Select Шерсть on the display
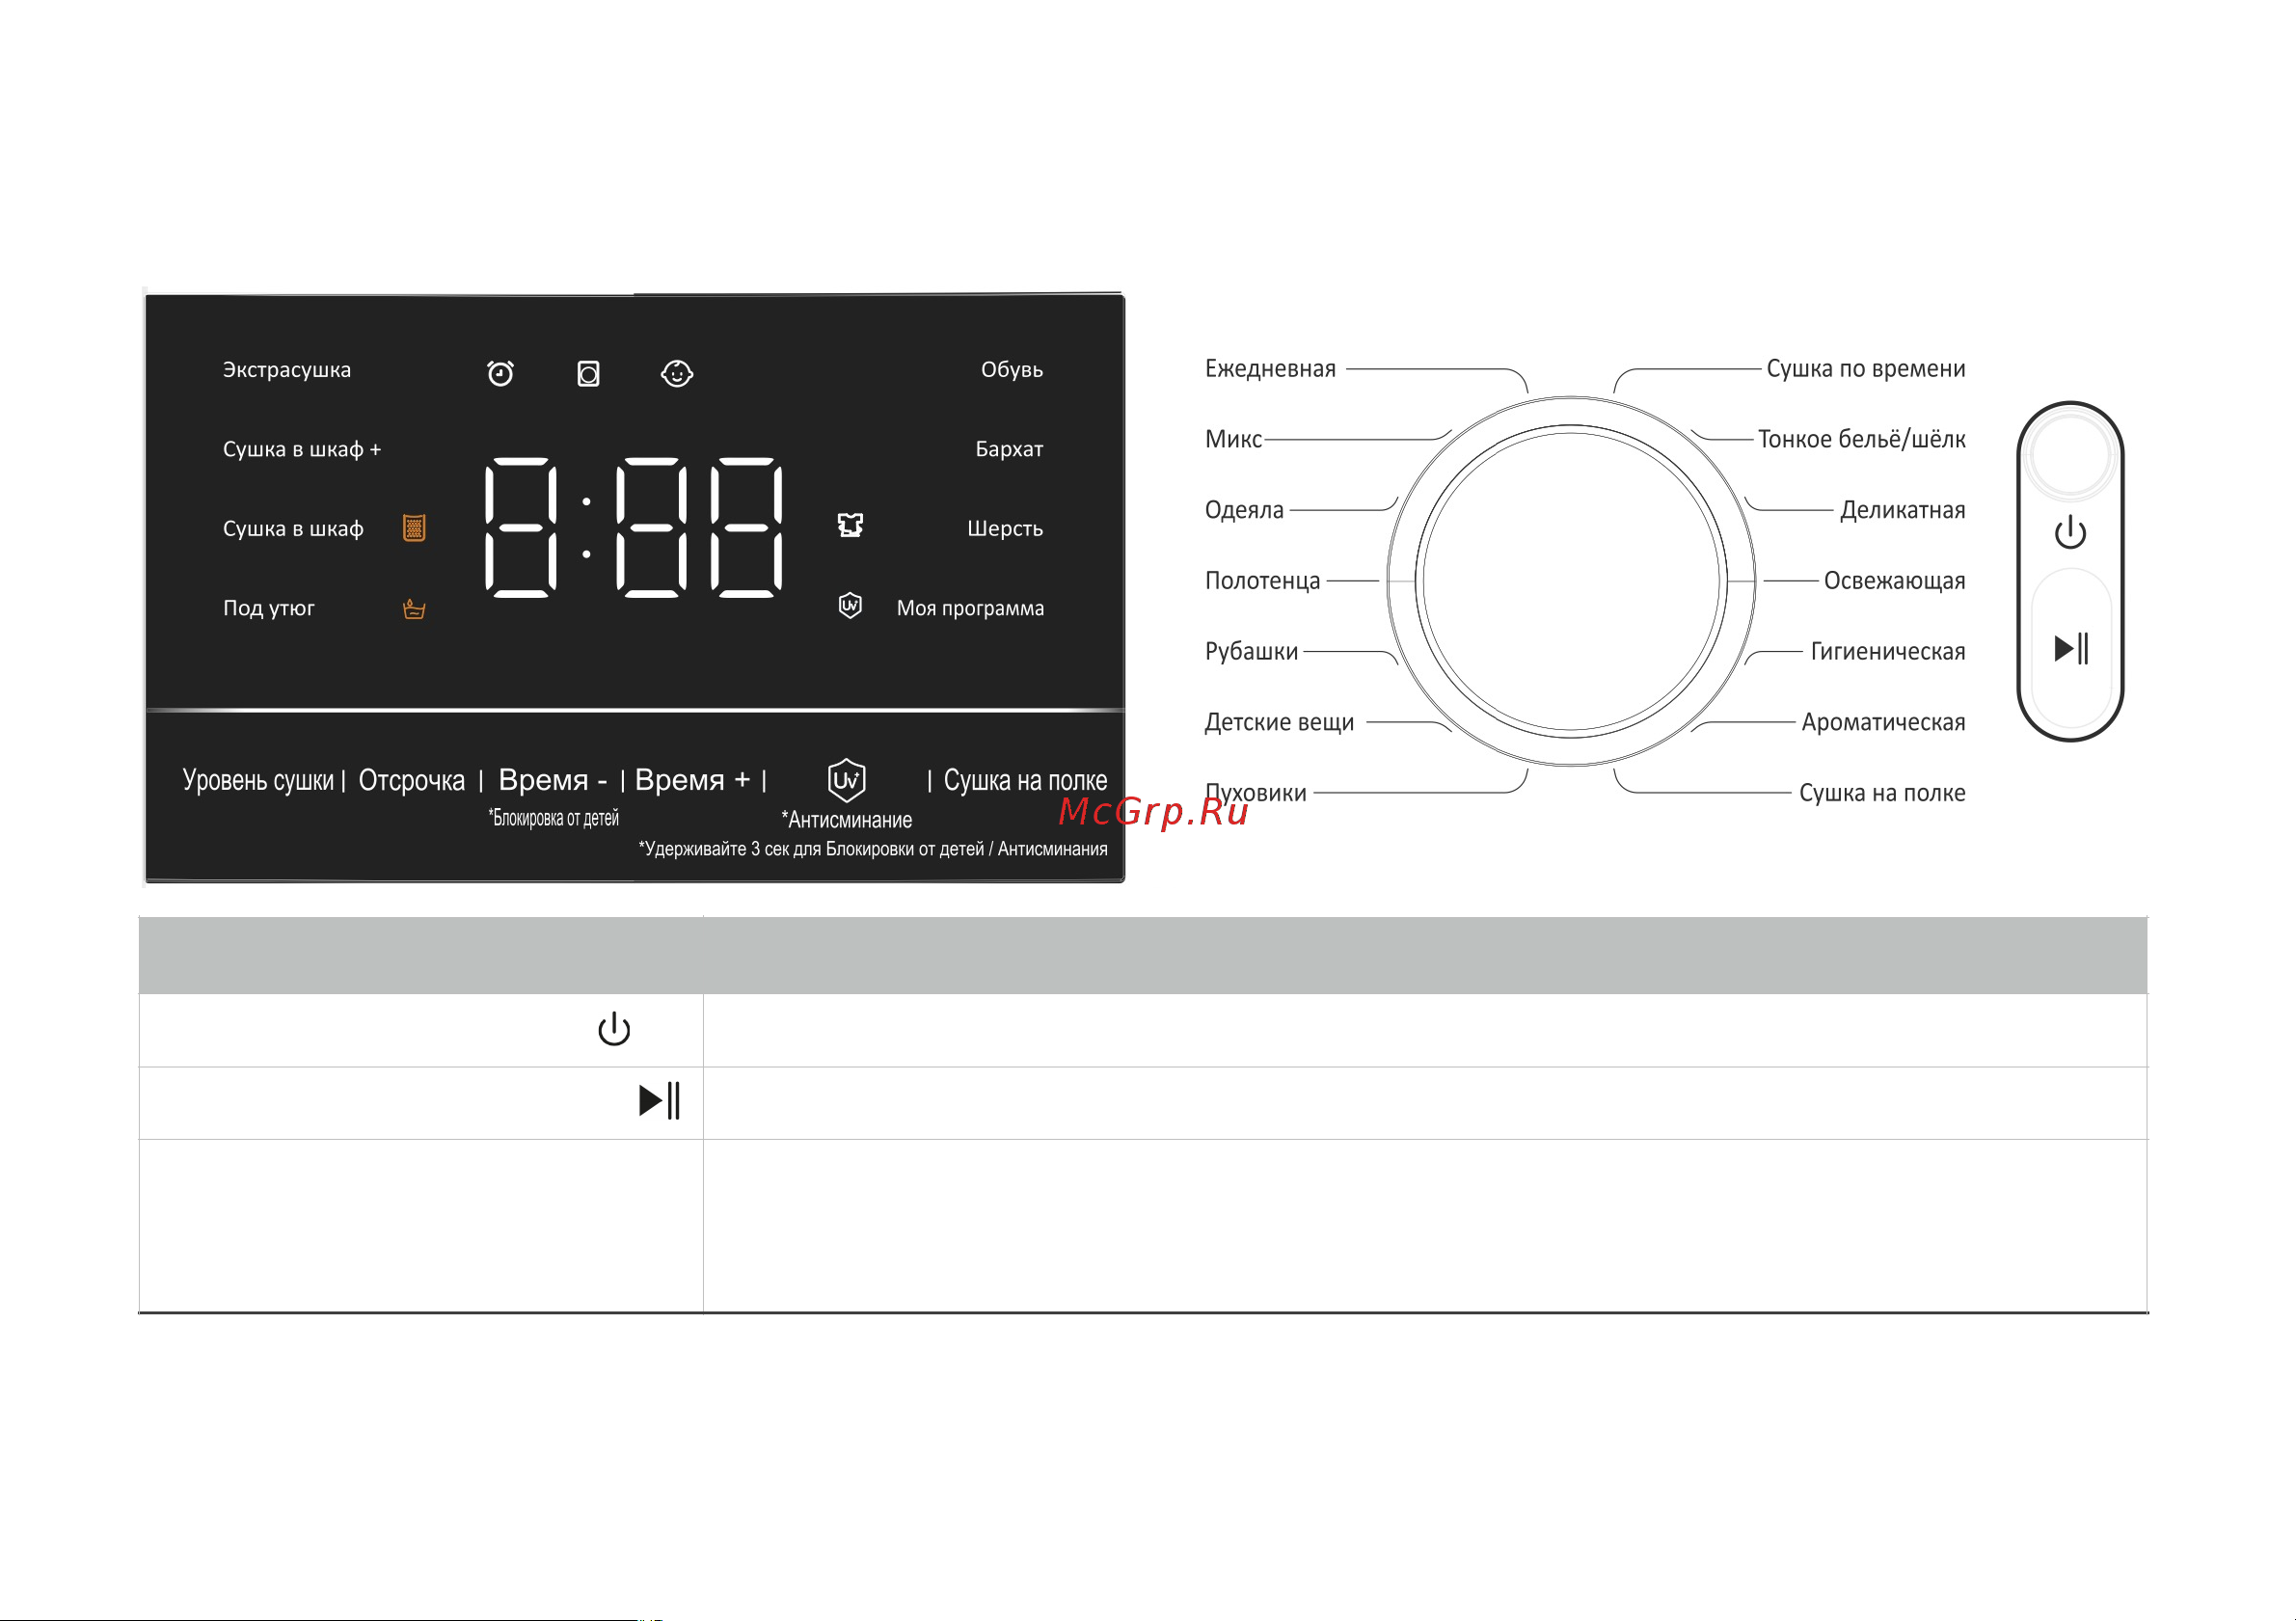The image size is (2296, 1621). [x=1005, y=528]
